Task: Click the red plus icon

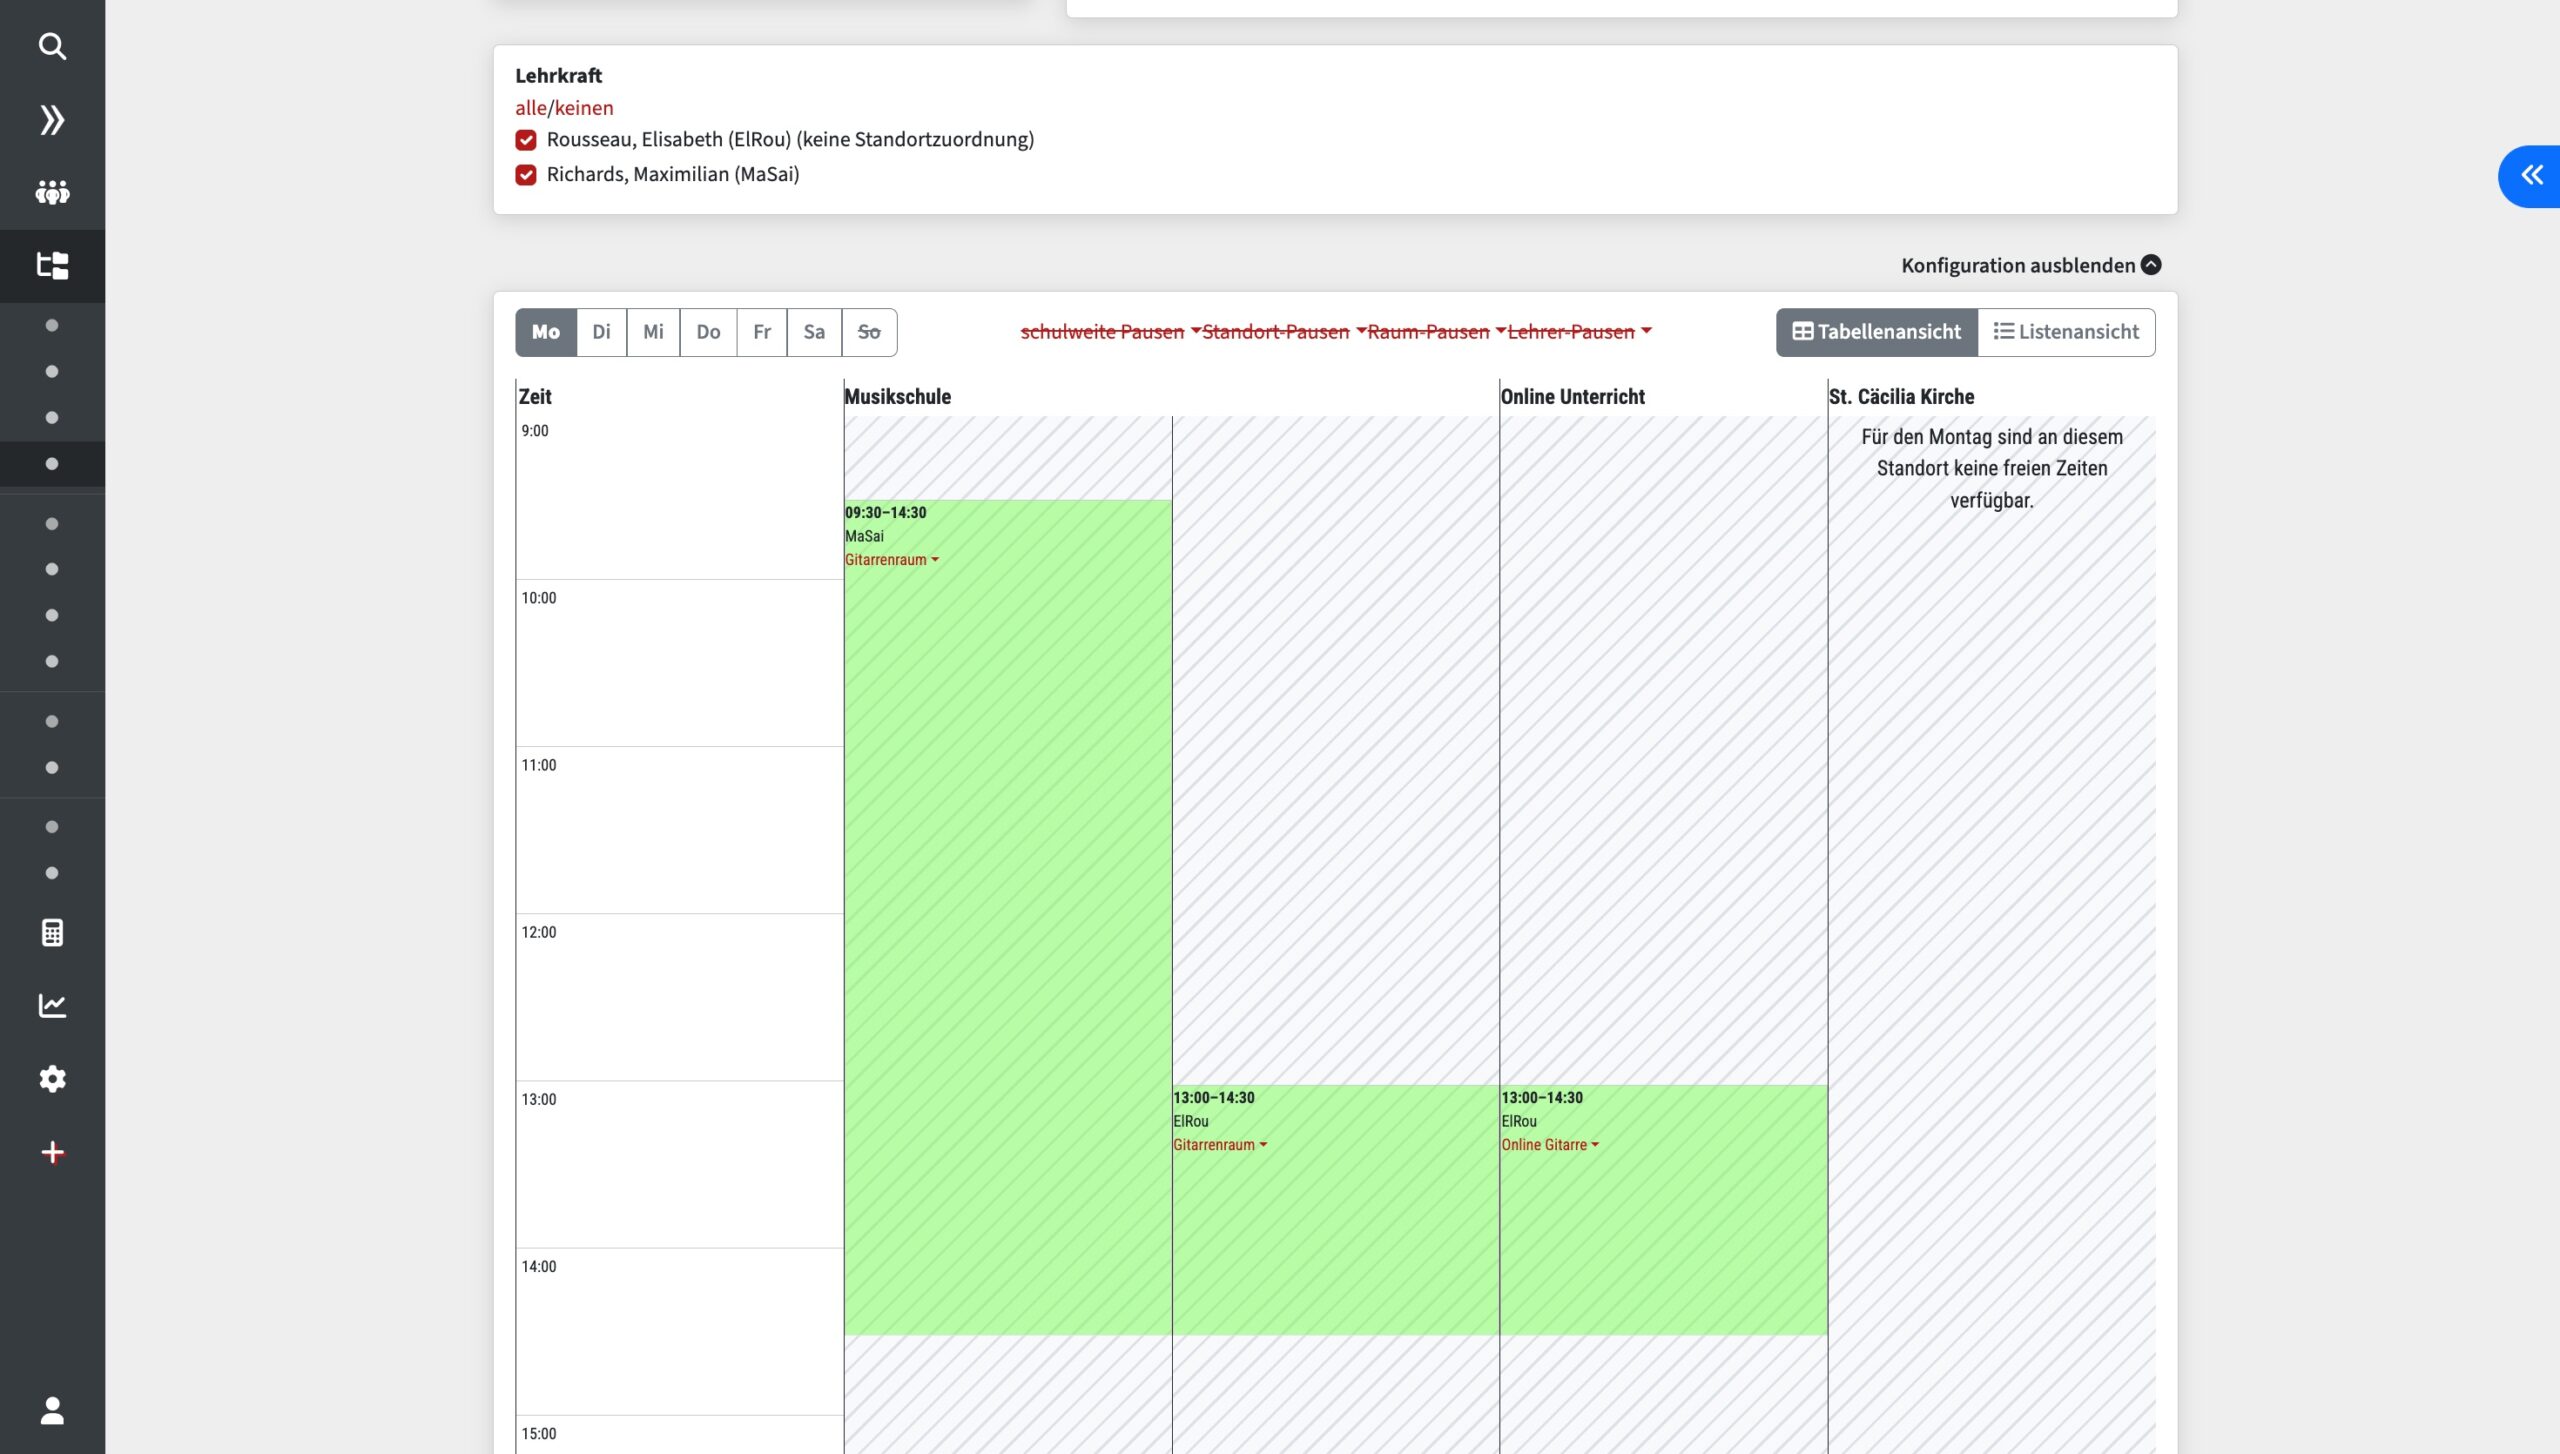Action: click(x=52, y=1152)
